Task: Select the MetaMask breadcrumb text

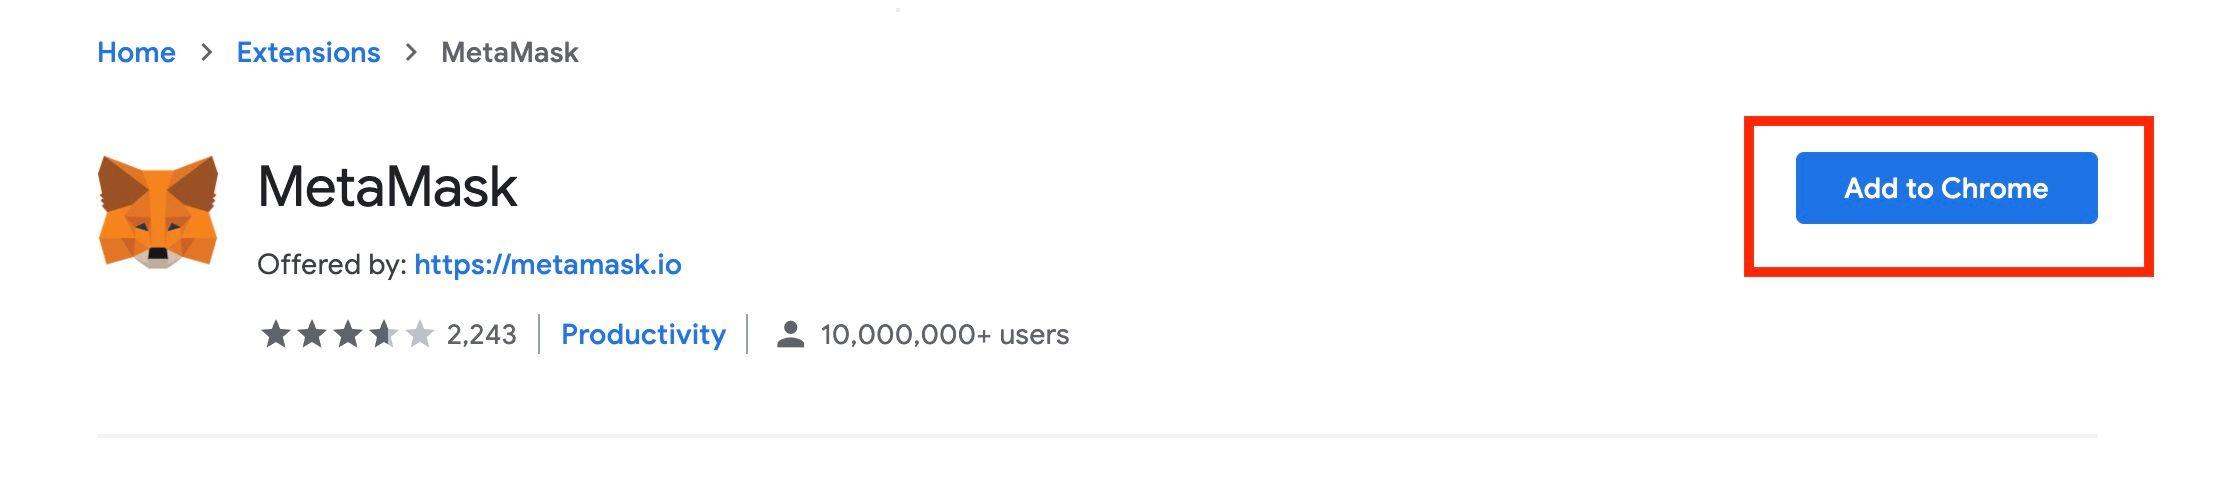Action: (510, 52)
